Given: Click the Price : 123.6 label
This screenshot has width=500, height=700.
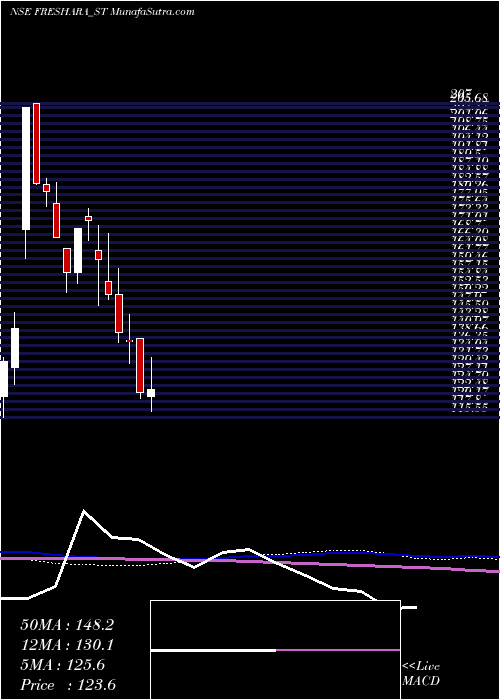Looking at the screenshot, I should tap(68, 685).
